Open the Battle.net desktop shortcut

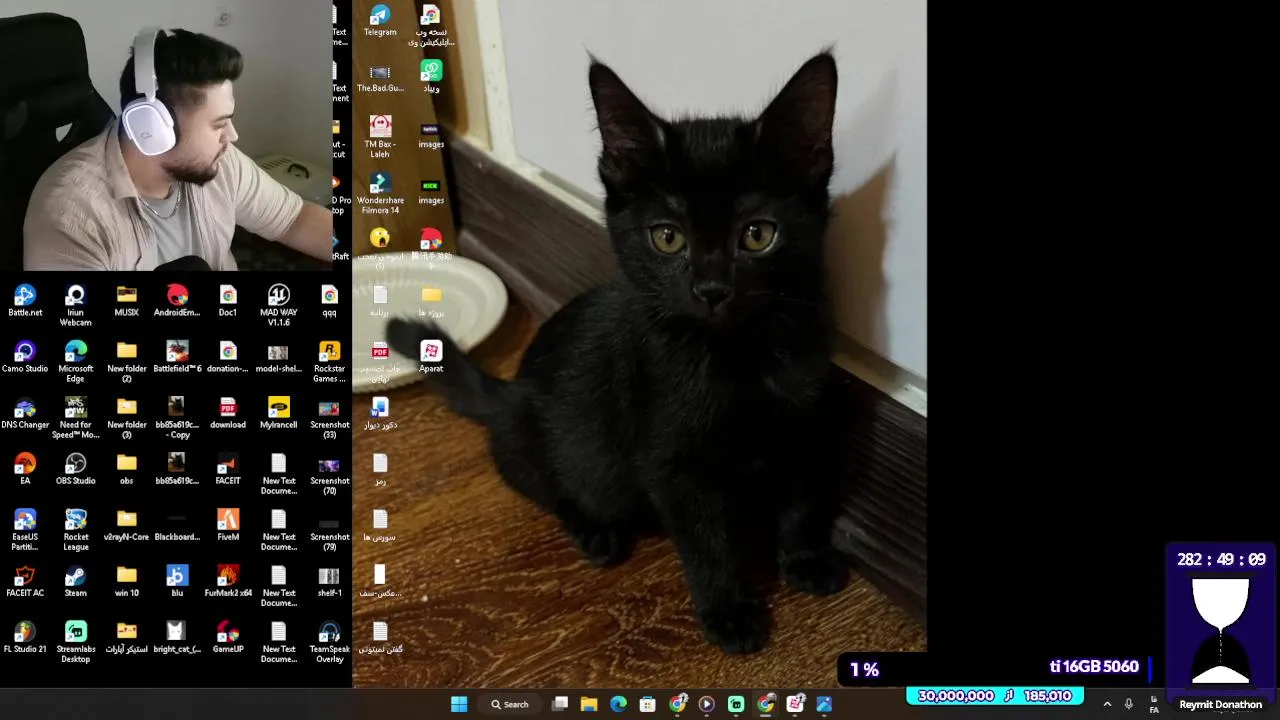(25, 300)
